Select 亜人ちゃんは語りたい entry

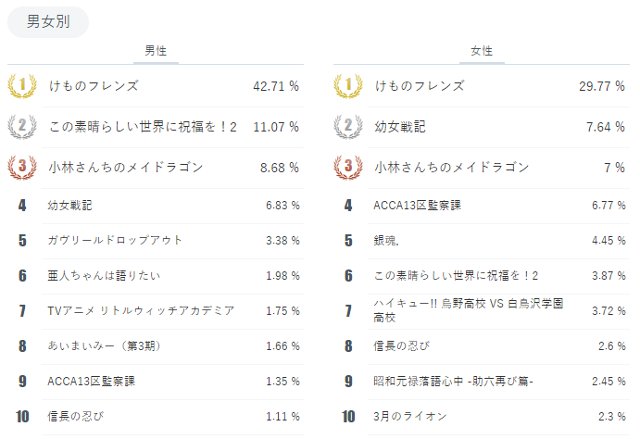103,275
